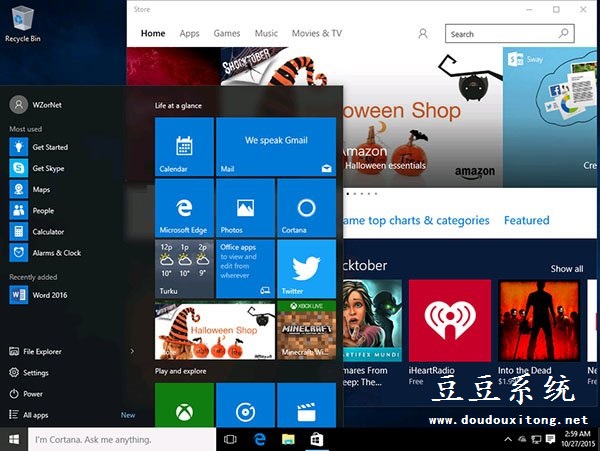Image resolution: width=600 pixels, height=451 pixels.
Task: Open the Turku weather tile
Action: [184, 269]
